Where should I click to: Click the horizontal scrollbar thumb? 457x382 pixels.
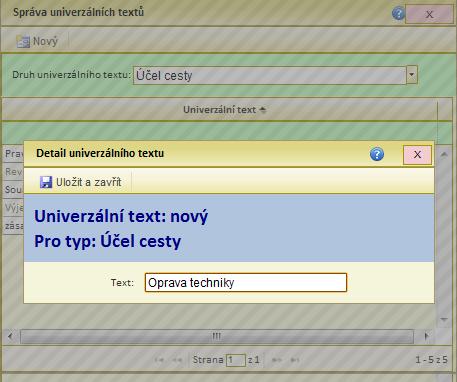coord(217,336)
